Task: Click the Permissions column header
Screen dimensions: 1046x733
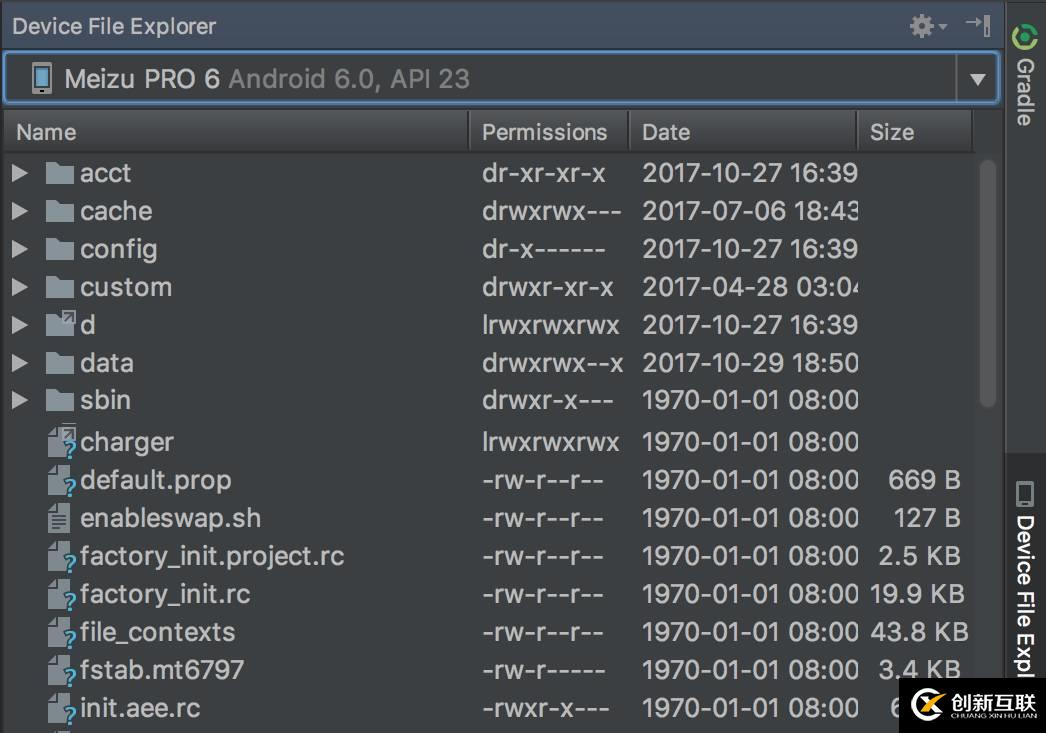Action: pyautogui.click(x=544, y=132)
